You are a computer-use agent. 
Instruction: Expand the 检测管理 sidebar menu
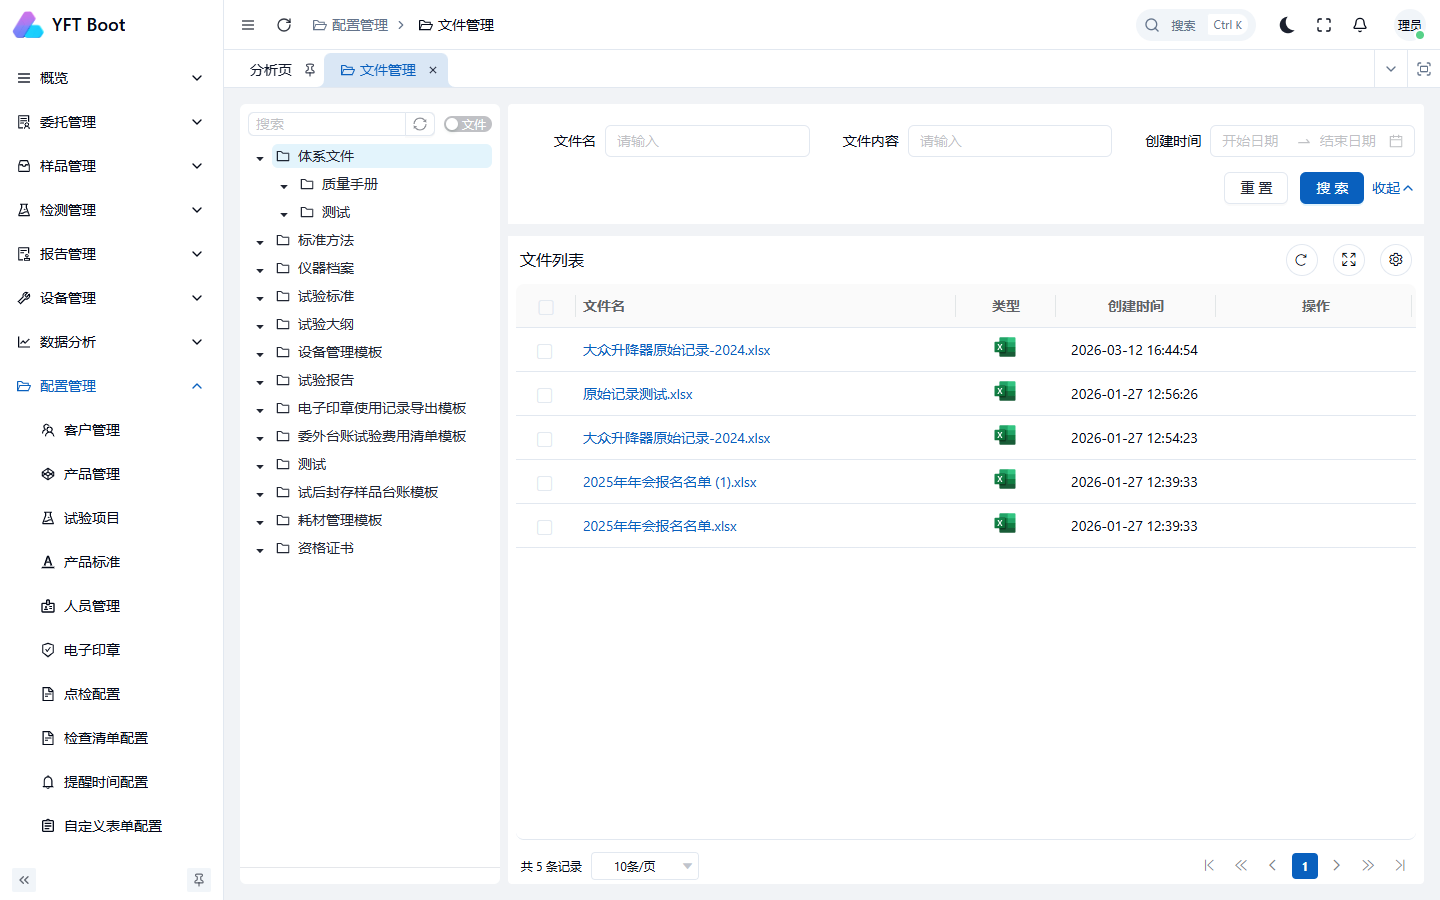[x=111, y=210]
